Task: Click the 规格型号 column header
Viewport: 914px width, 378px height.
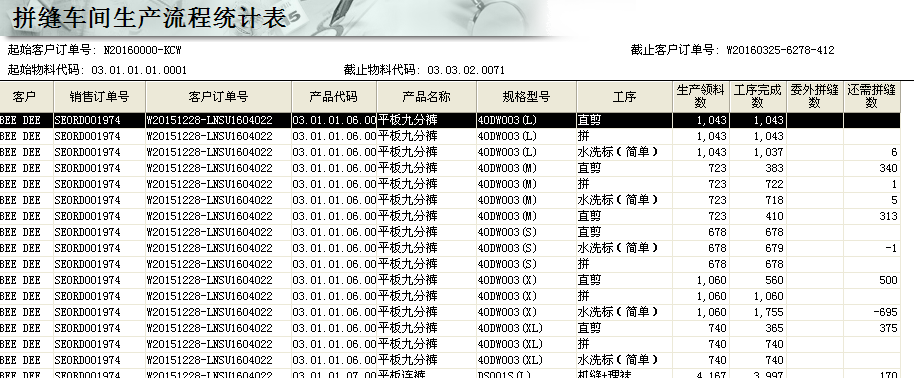Action: pyautogui.click(x=526, y=97)
